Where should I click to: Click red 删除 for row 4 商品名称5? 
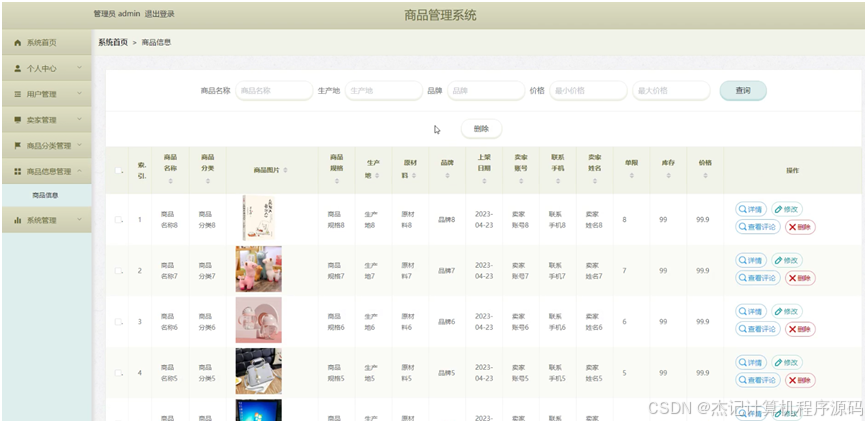pos(800,380)
